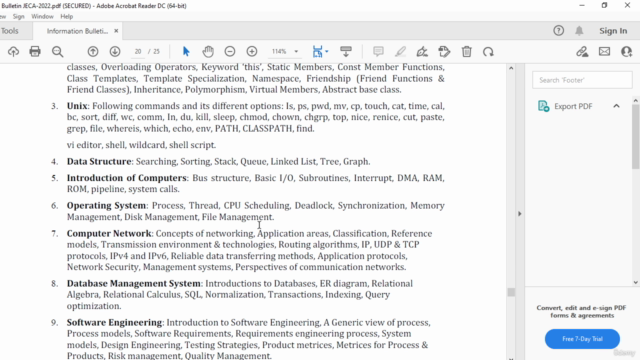The height and width of the screenshot is (360, 640).
Task: Click the 'Database Management System' heading
Action: click(133, 284)
